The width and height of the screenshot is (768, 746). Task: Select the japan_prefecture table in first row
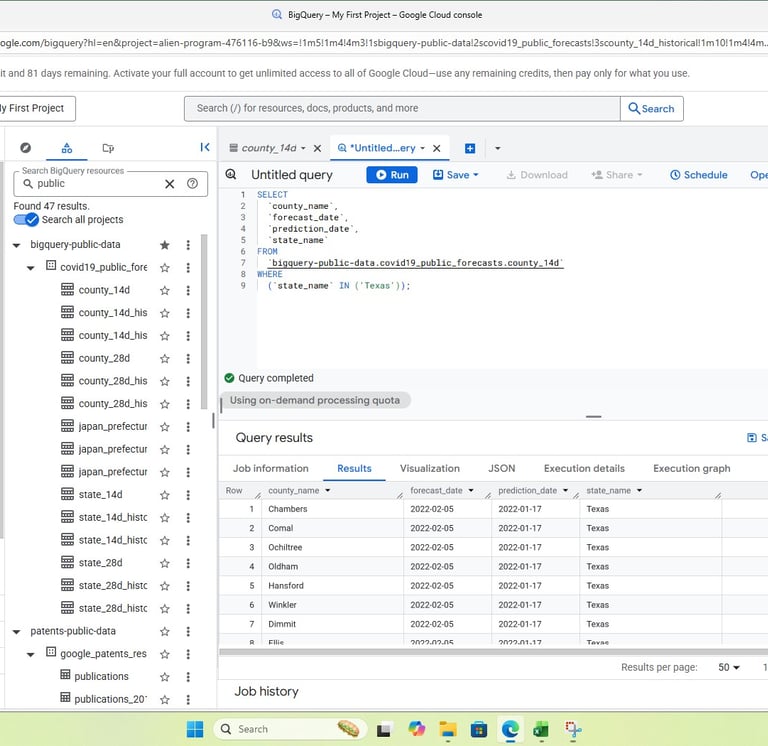[x=113, y=427]
